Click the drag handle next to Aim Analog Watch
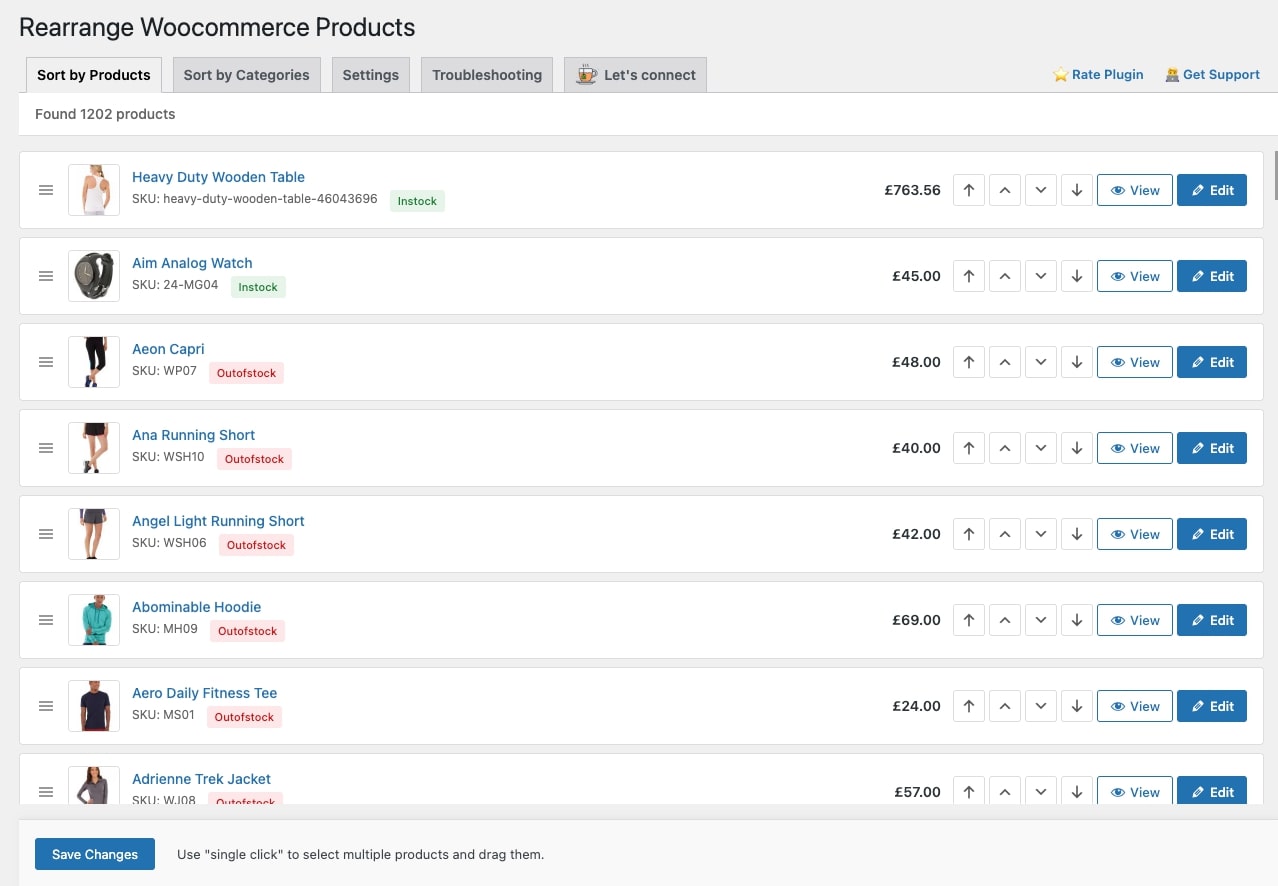The height and width of the screenshot is (886, 1278). [x=46, y=276]
